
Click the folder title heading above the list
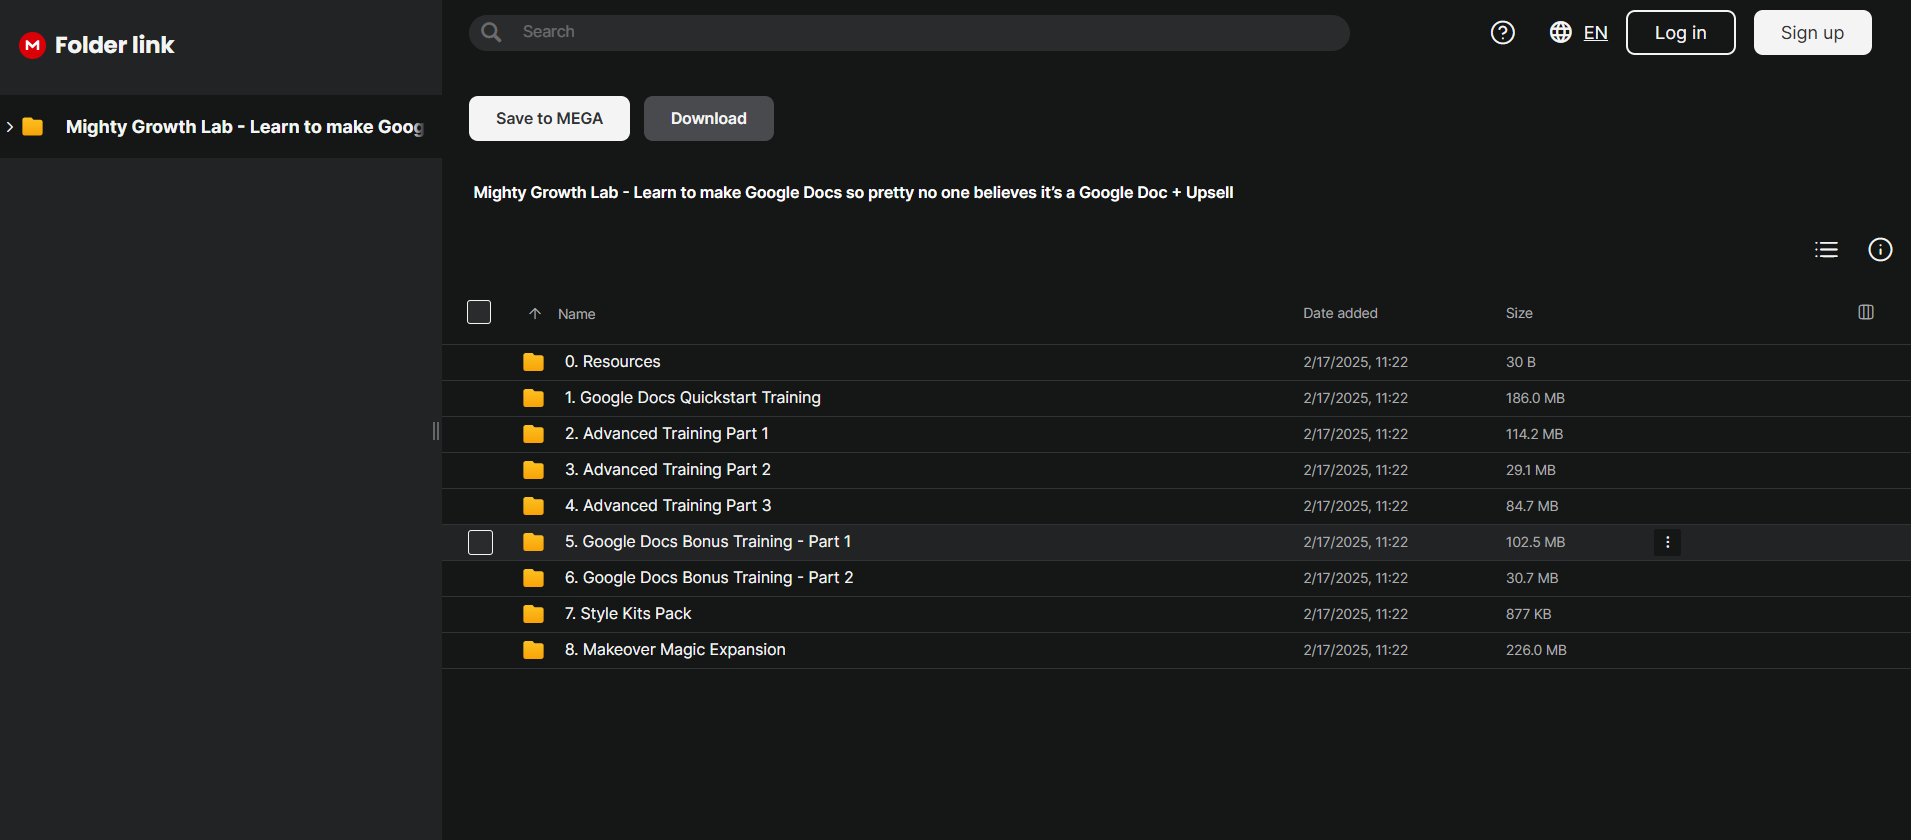tap(853, 192)
